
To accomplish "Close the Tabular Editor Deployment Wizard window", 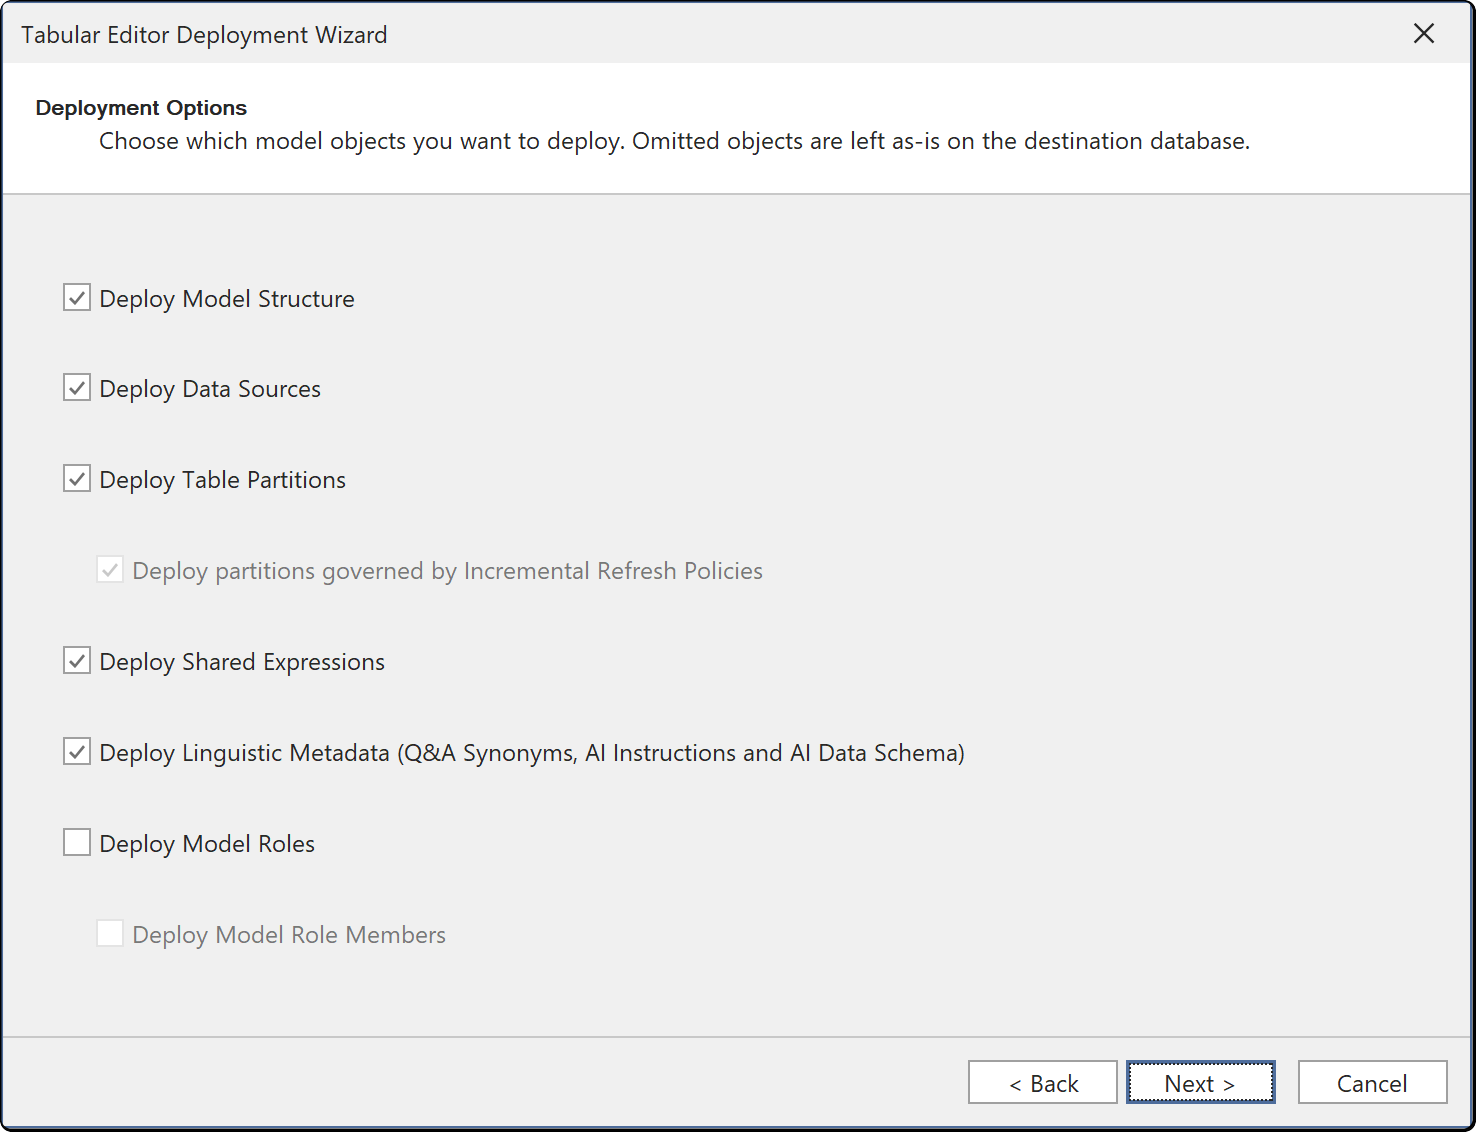I will [x=1424, y=34].
